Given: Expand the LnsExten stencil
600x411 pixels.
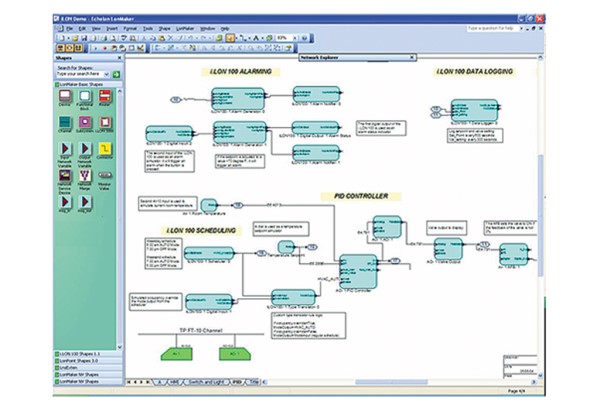Looking at the screenshot, I should tap(88, 367).
